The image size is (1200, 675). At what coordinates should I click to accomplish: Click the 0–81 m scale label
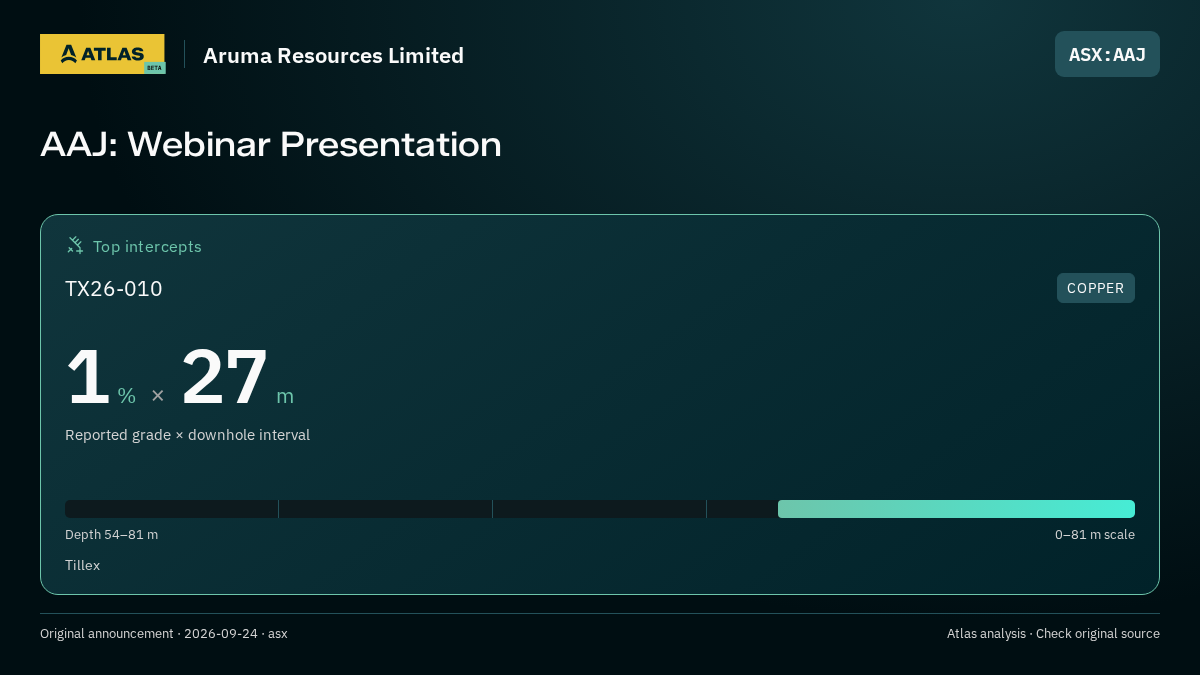1094,535
